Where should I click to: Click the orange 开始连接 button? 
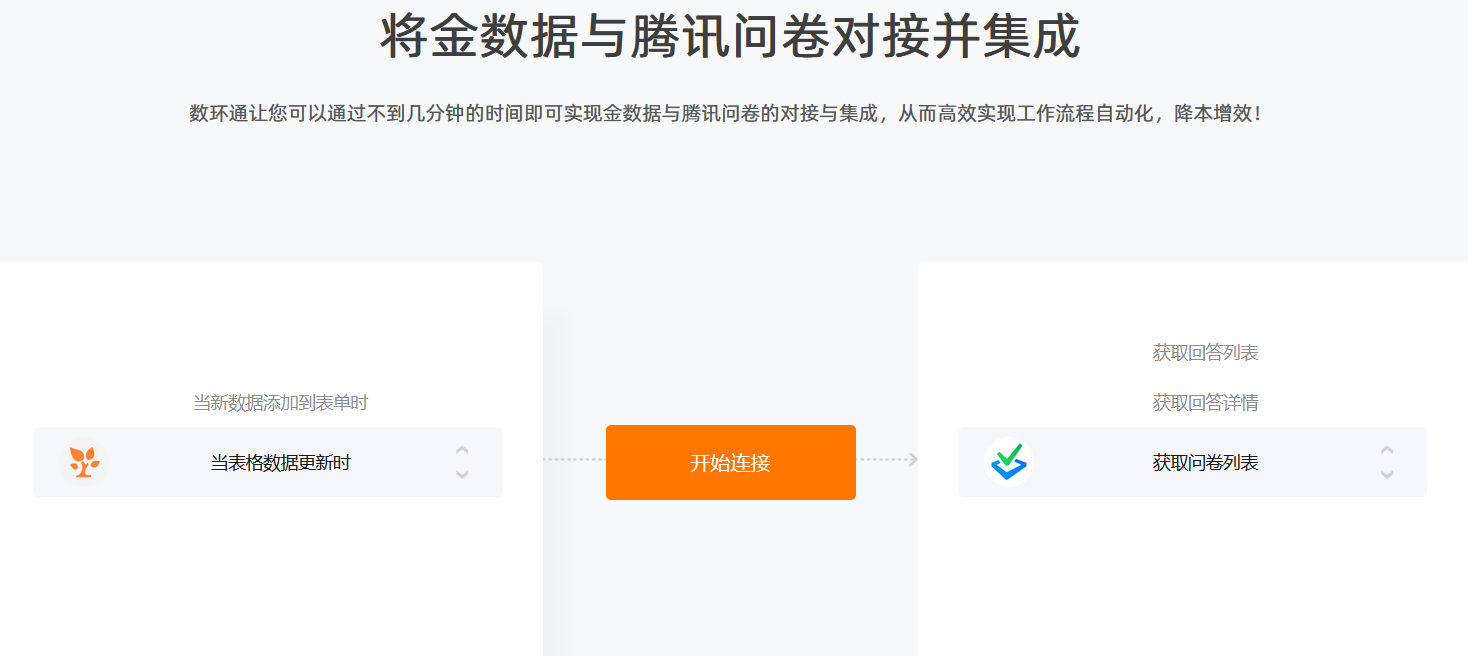(731, 462)
